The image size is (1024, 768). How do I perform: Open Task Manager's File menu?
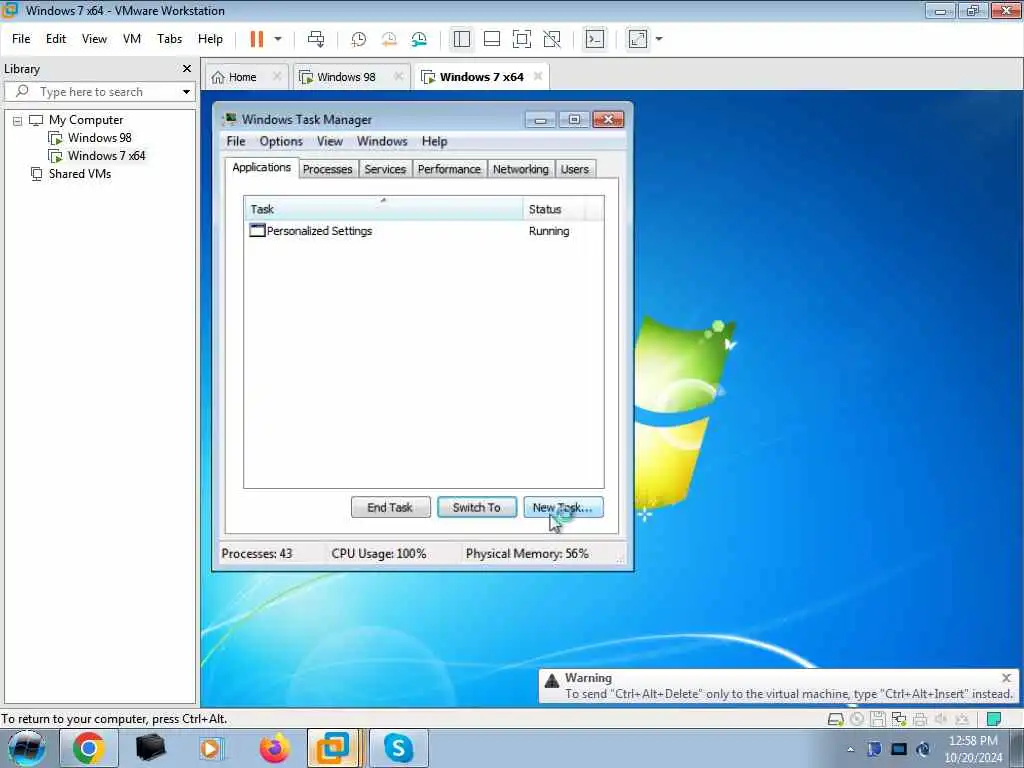(236, 142)
